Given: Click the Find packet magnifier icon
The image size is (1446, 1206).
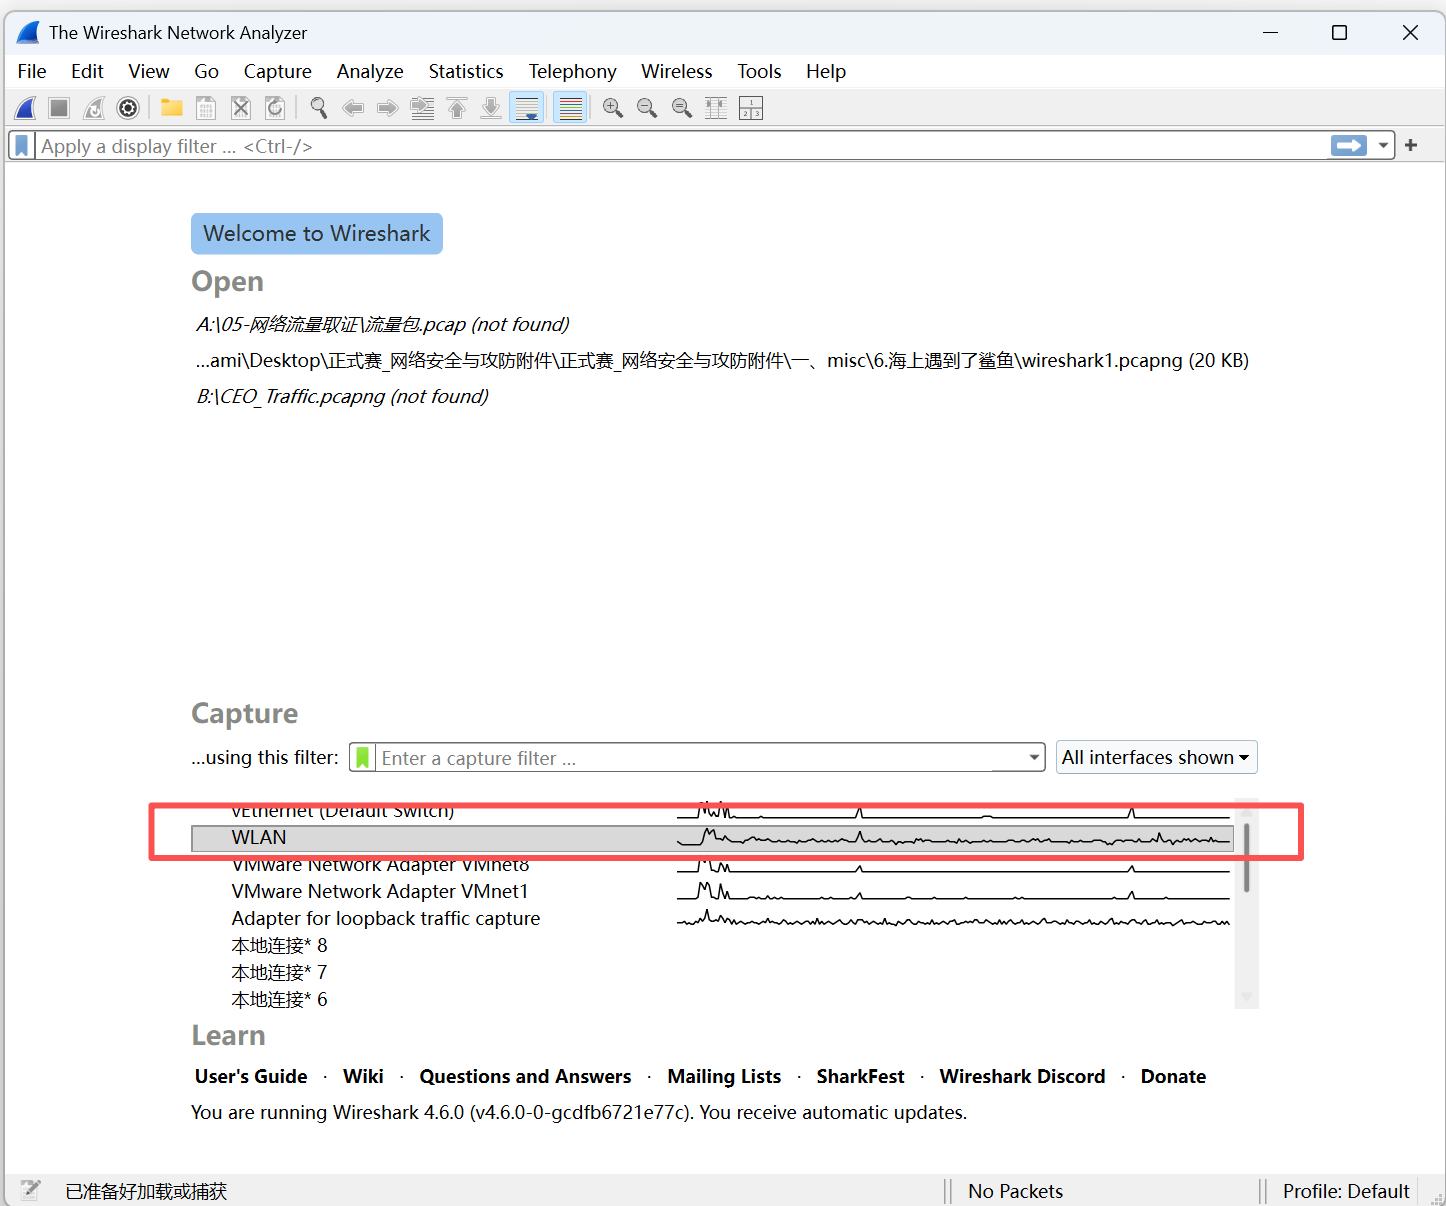Looking at the screenshot, I should coord(318,108).
